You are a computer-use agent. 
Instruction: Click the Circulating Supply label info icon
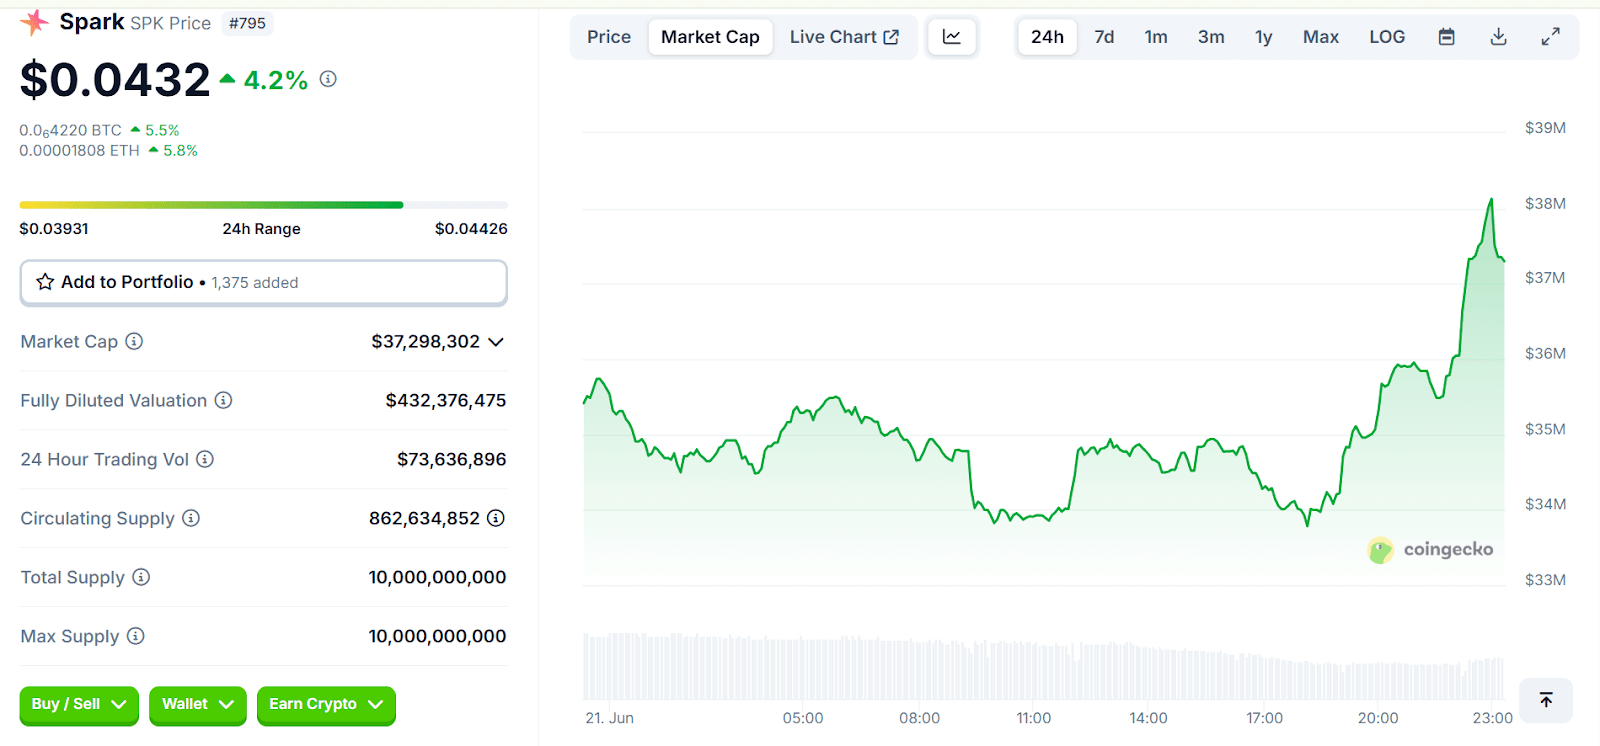191,518
